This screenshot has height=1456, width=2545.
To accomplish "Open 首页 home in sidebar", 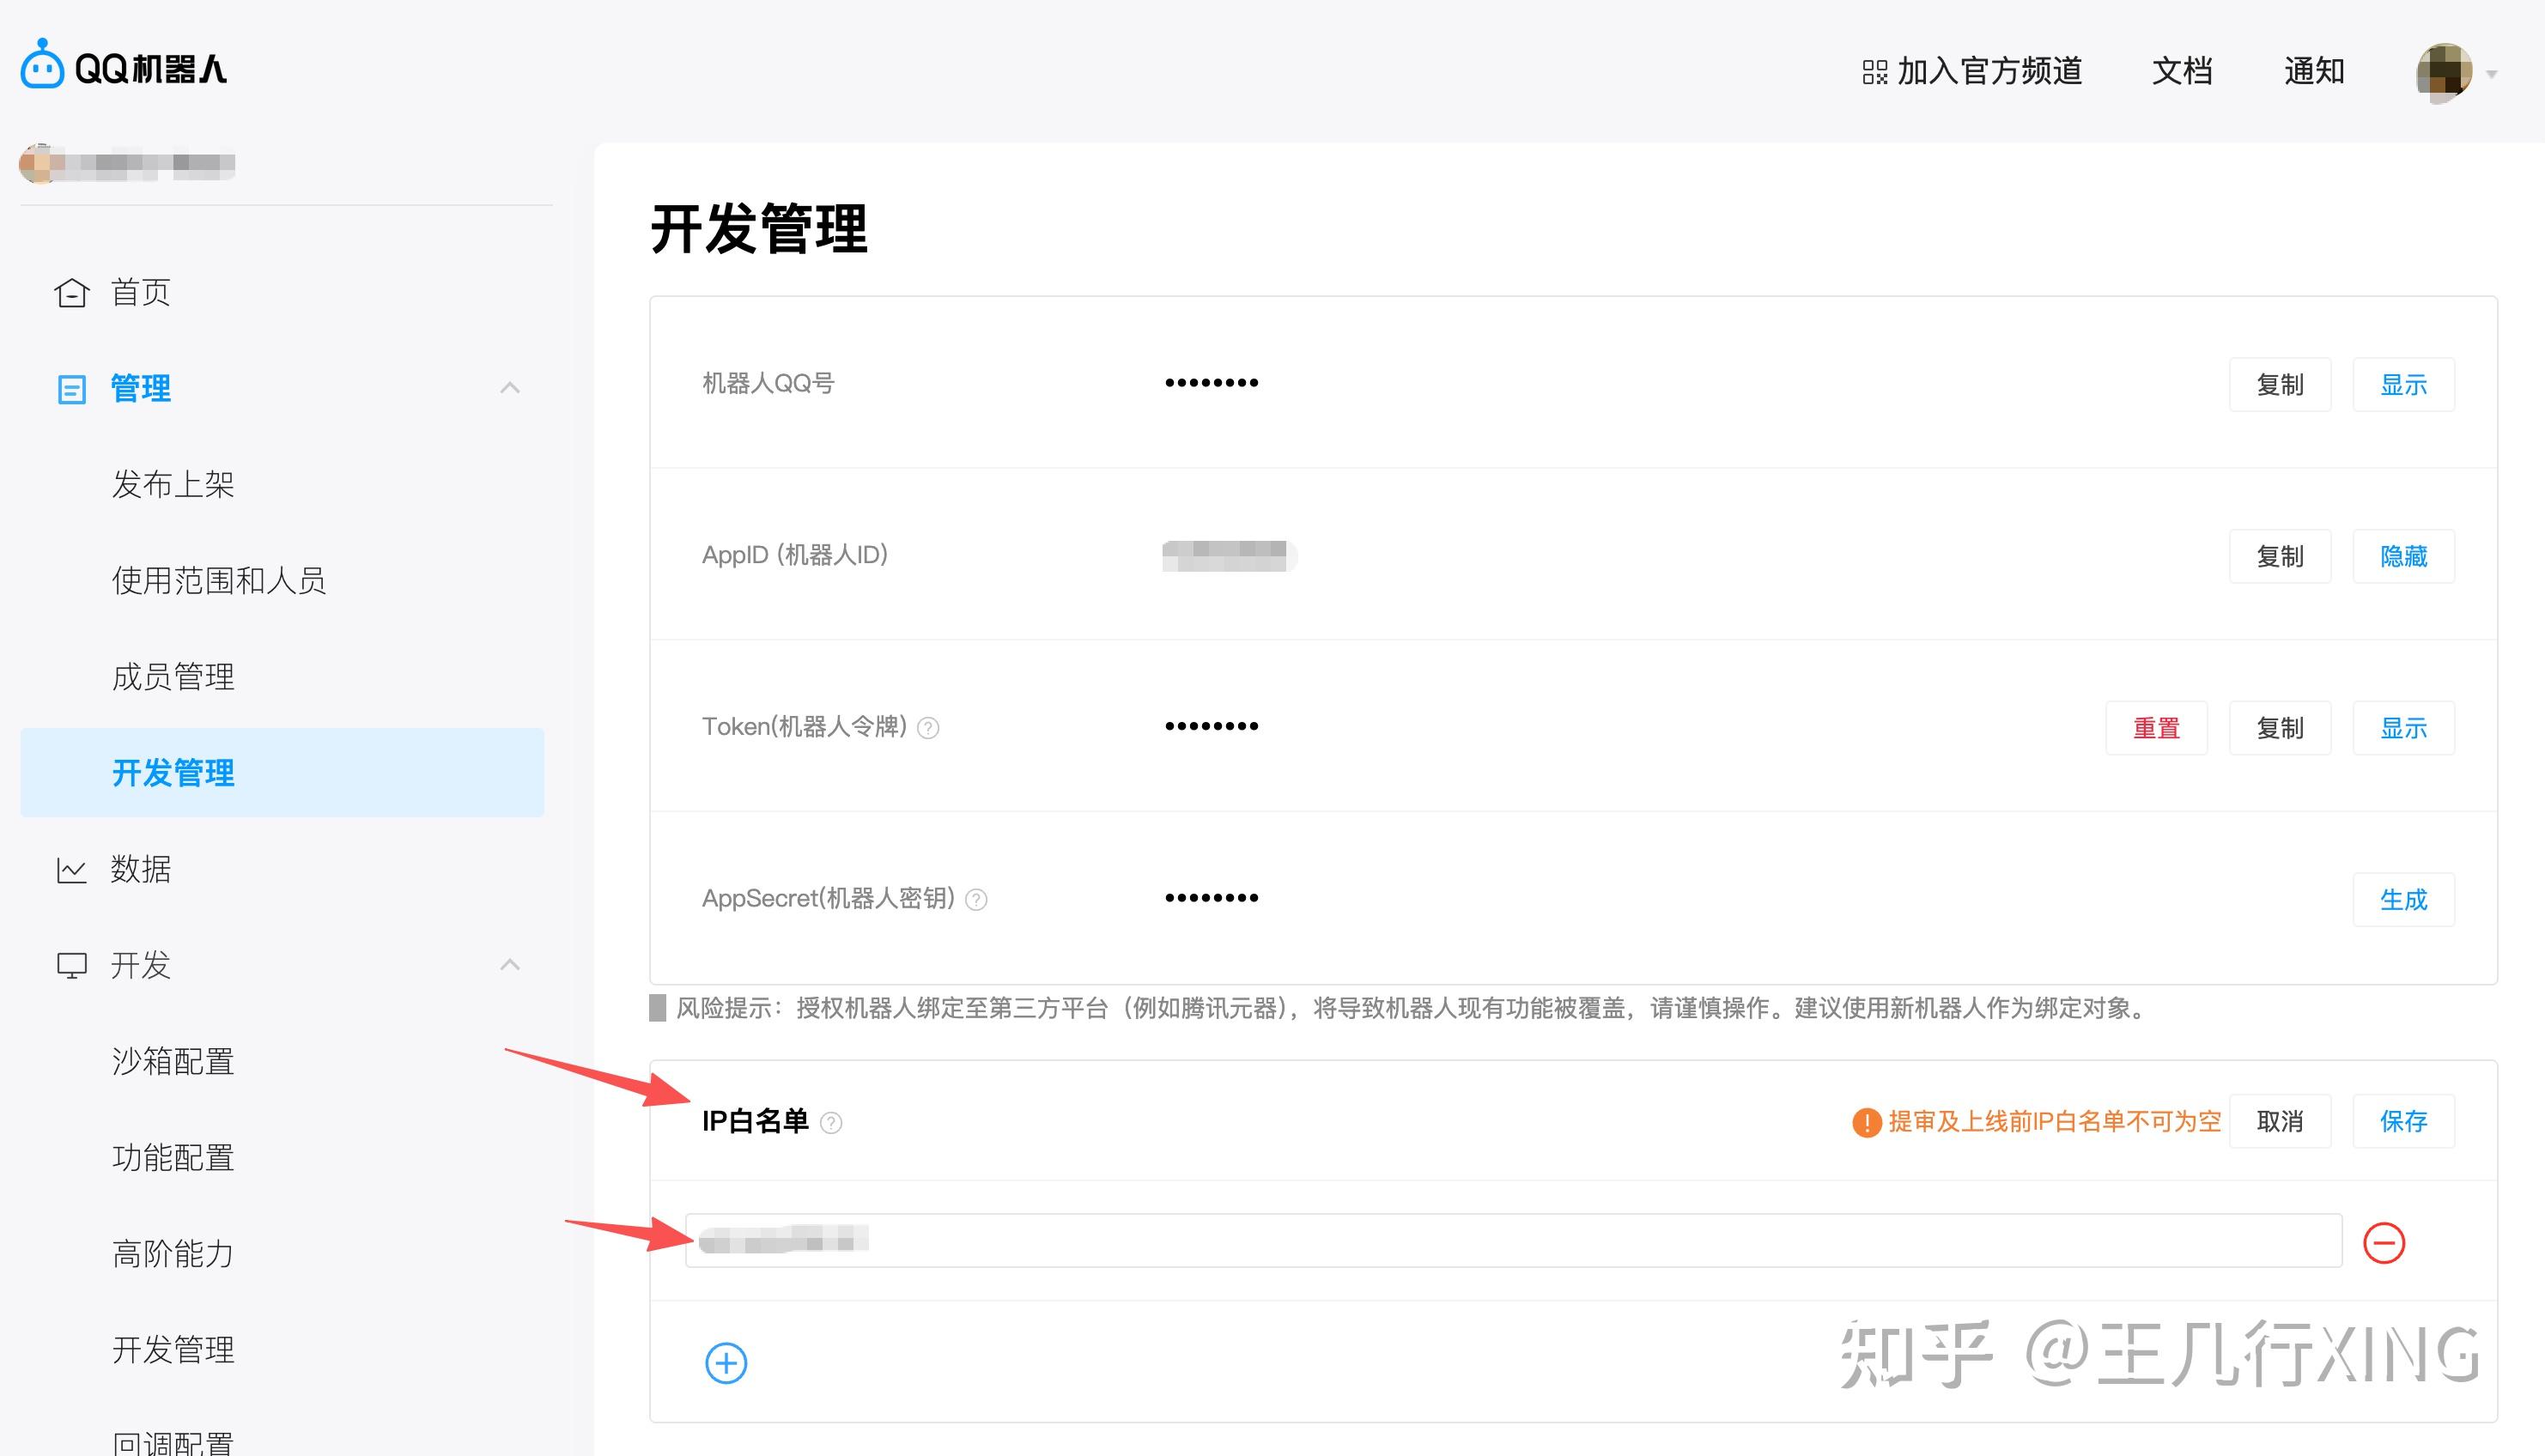I will point(139,292).
